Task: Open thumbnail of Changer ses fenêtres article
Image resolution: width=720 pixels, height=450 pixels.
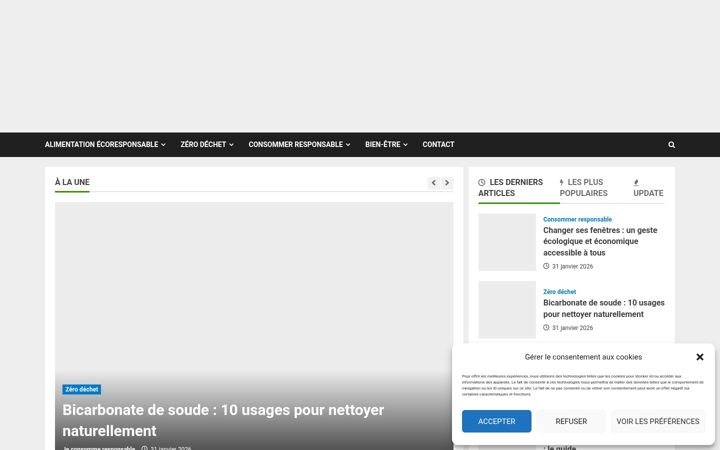Action: tap(507, 242)
